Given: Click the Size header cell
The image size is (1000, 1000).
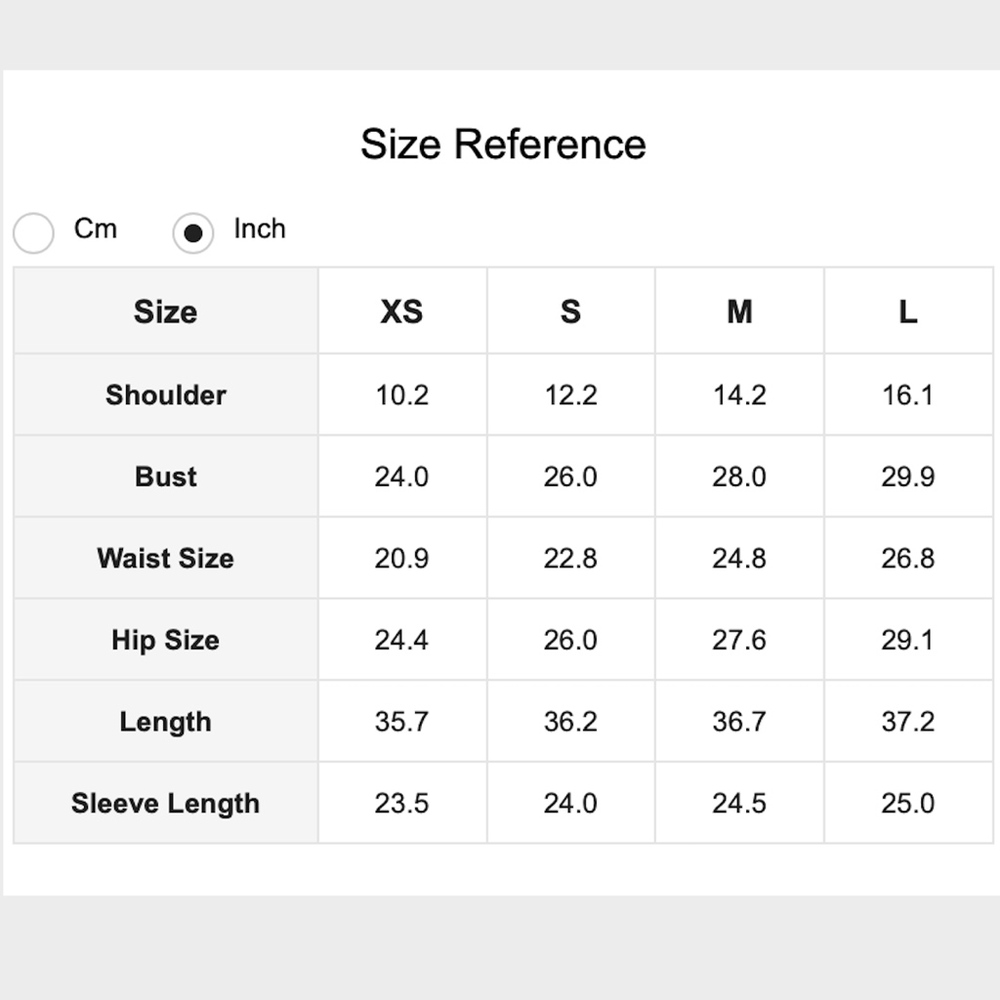Looking at the screenshot, I should coord(166,312).
